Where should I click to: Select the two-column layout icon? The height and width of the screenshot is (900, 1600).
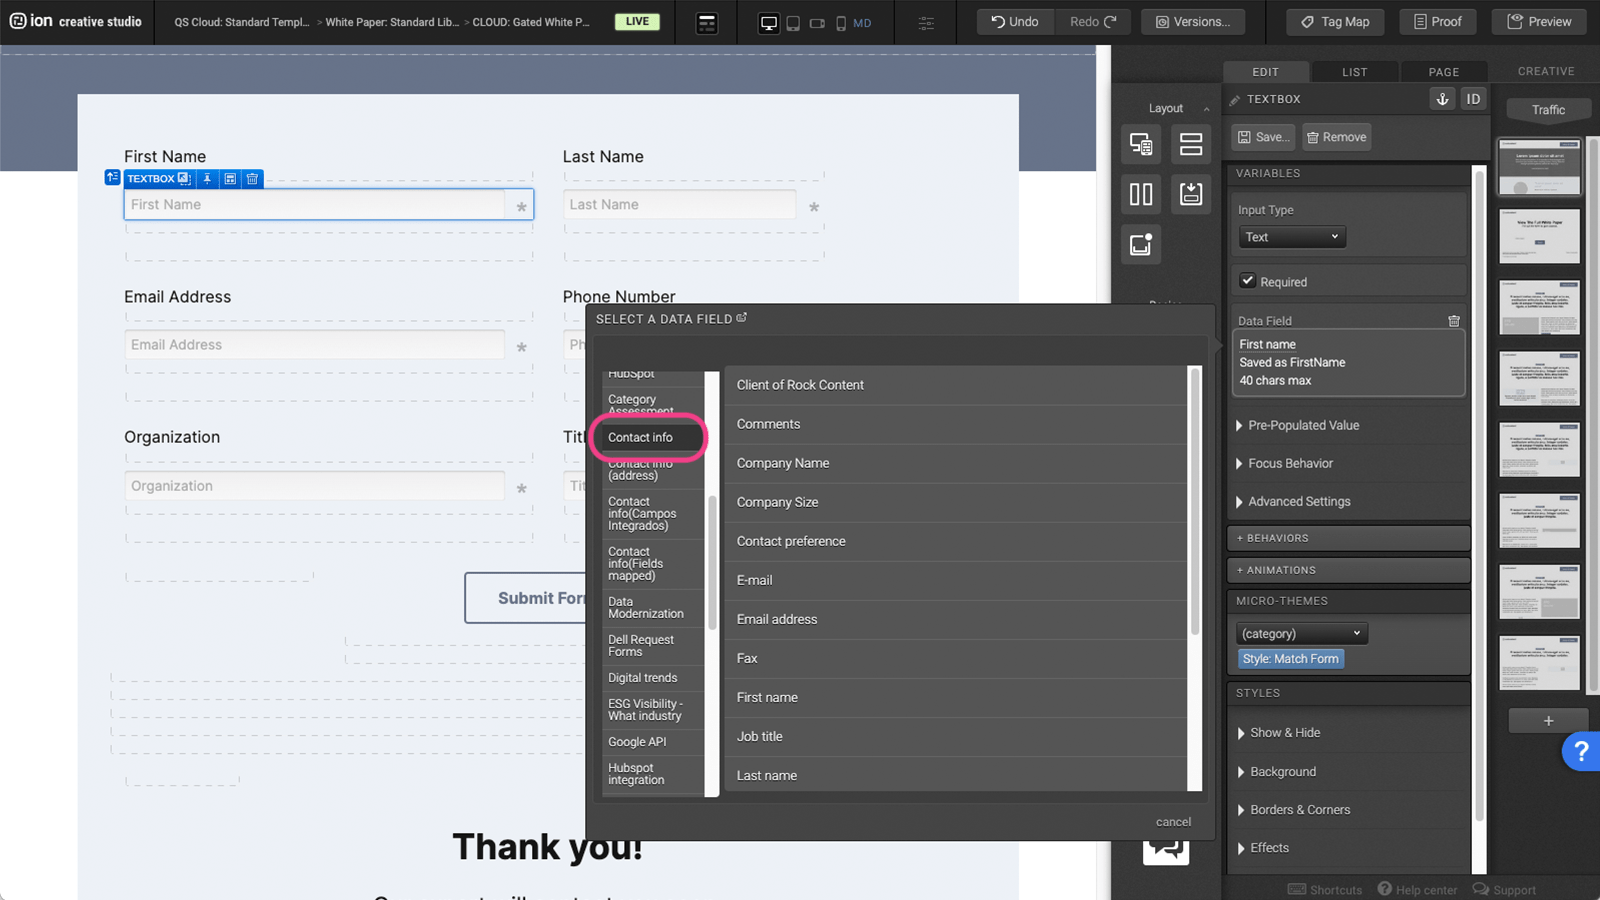(x=1141, y=194)
